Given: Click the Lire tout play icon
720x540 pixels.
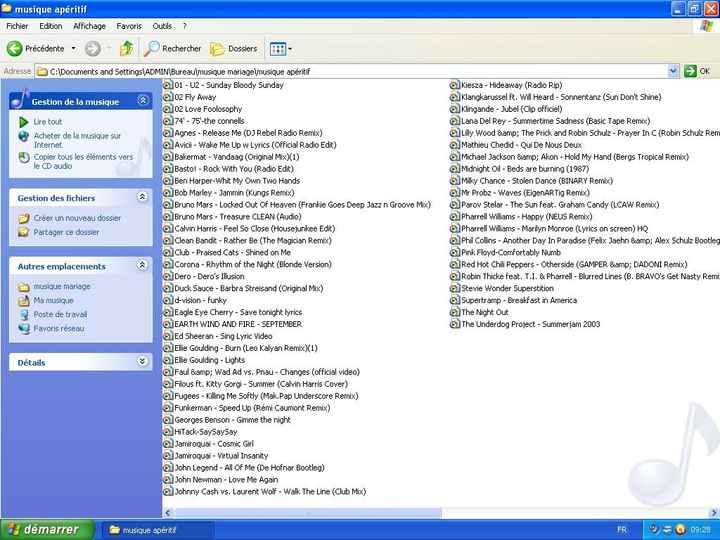Looking at the screenshot, I should tap(23, 122).
